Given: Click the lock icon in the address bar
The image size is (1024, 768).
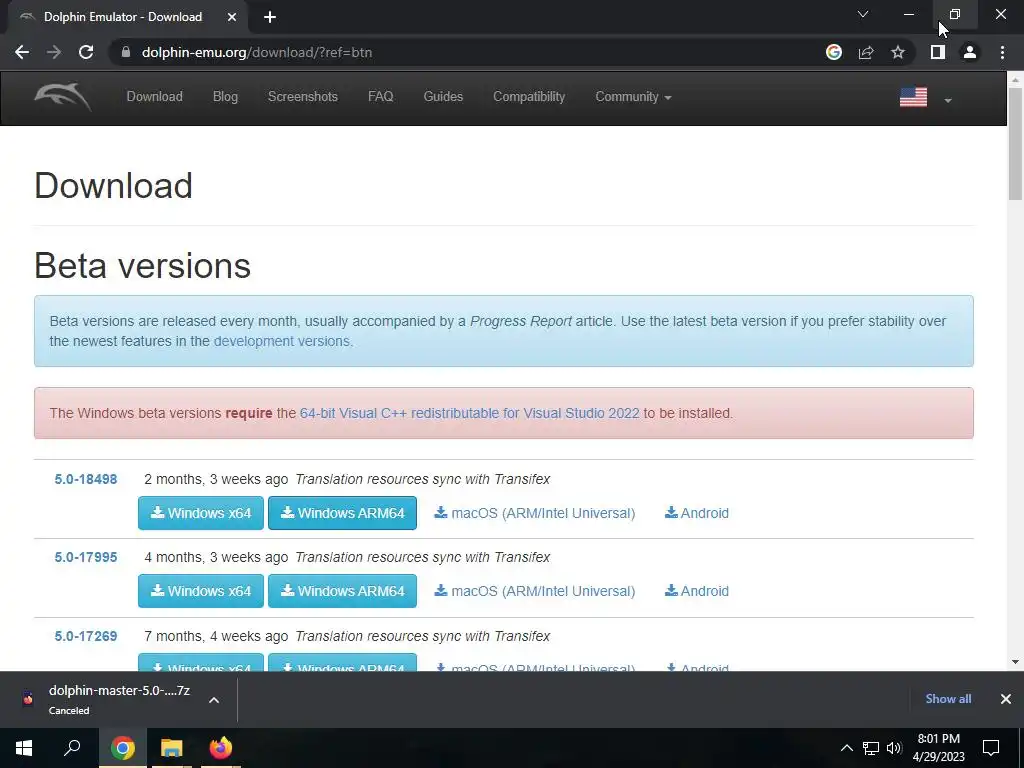Looking at the screenshot, I should point(126,52).
